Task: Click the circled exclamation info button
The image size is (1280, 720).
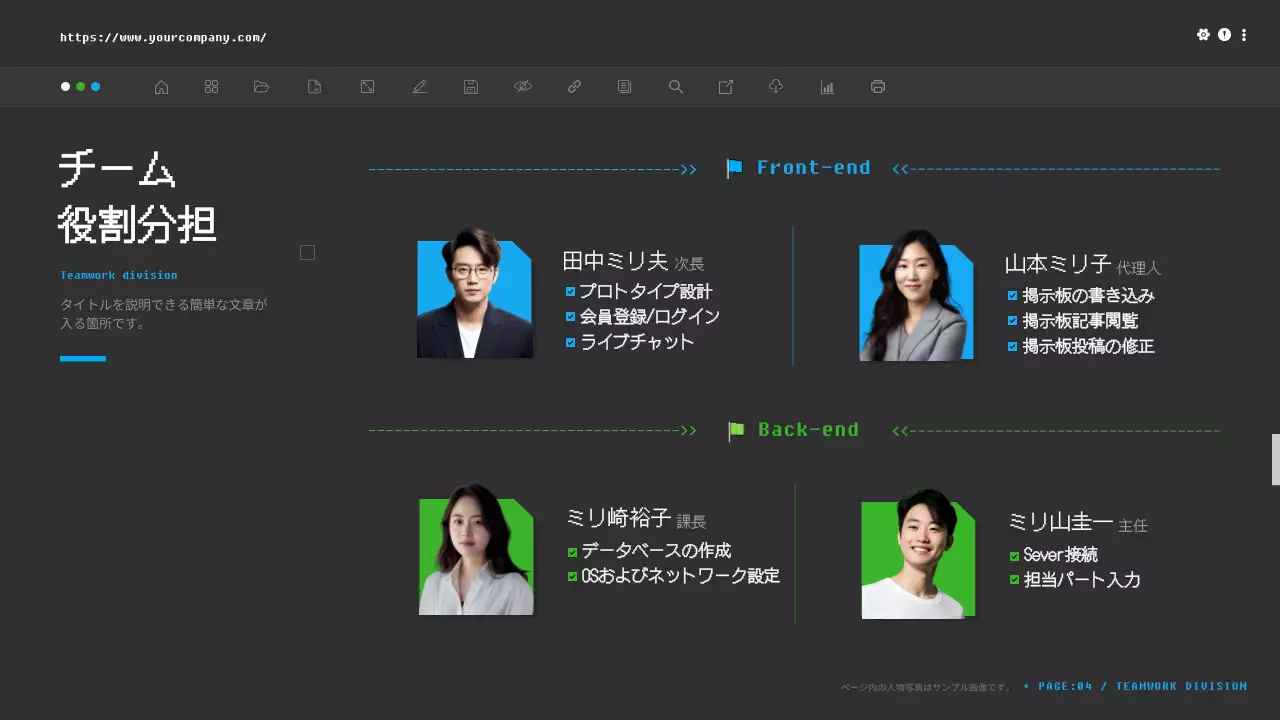Action: pos(1224,34)
